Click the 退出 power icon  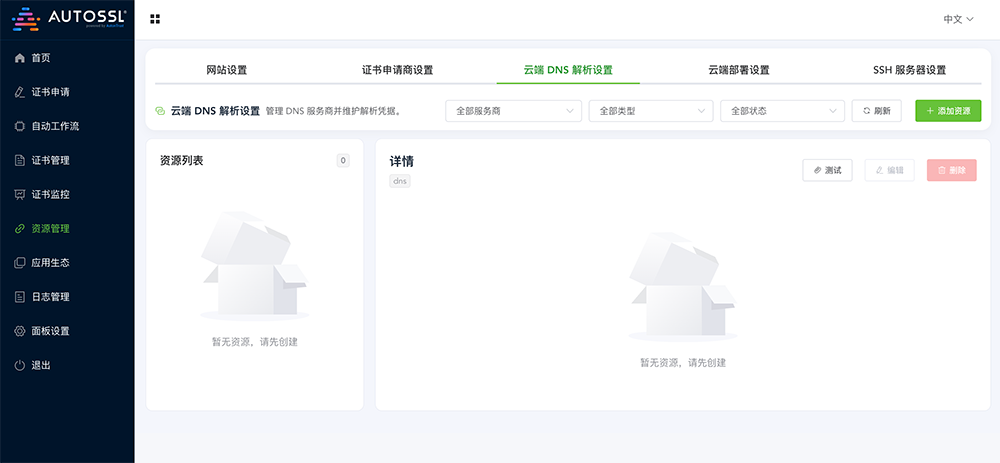[x=20, y=365]
